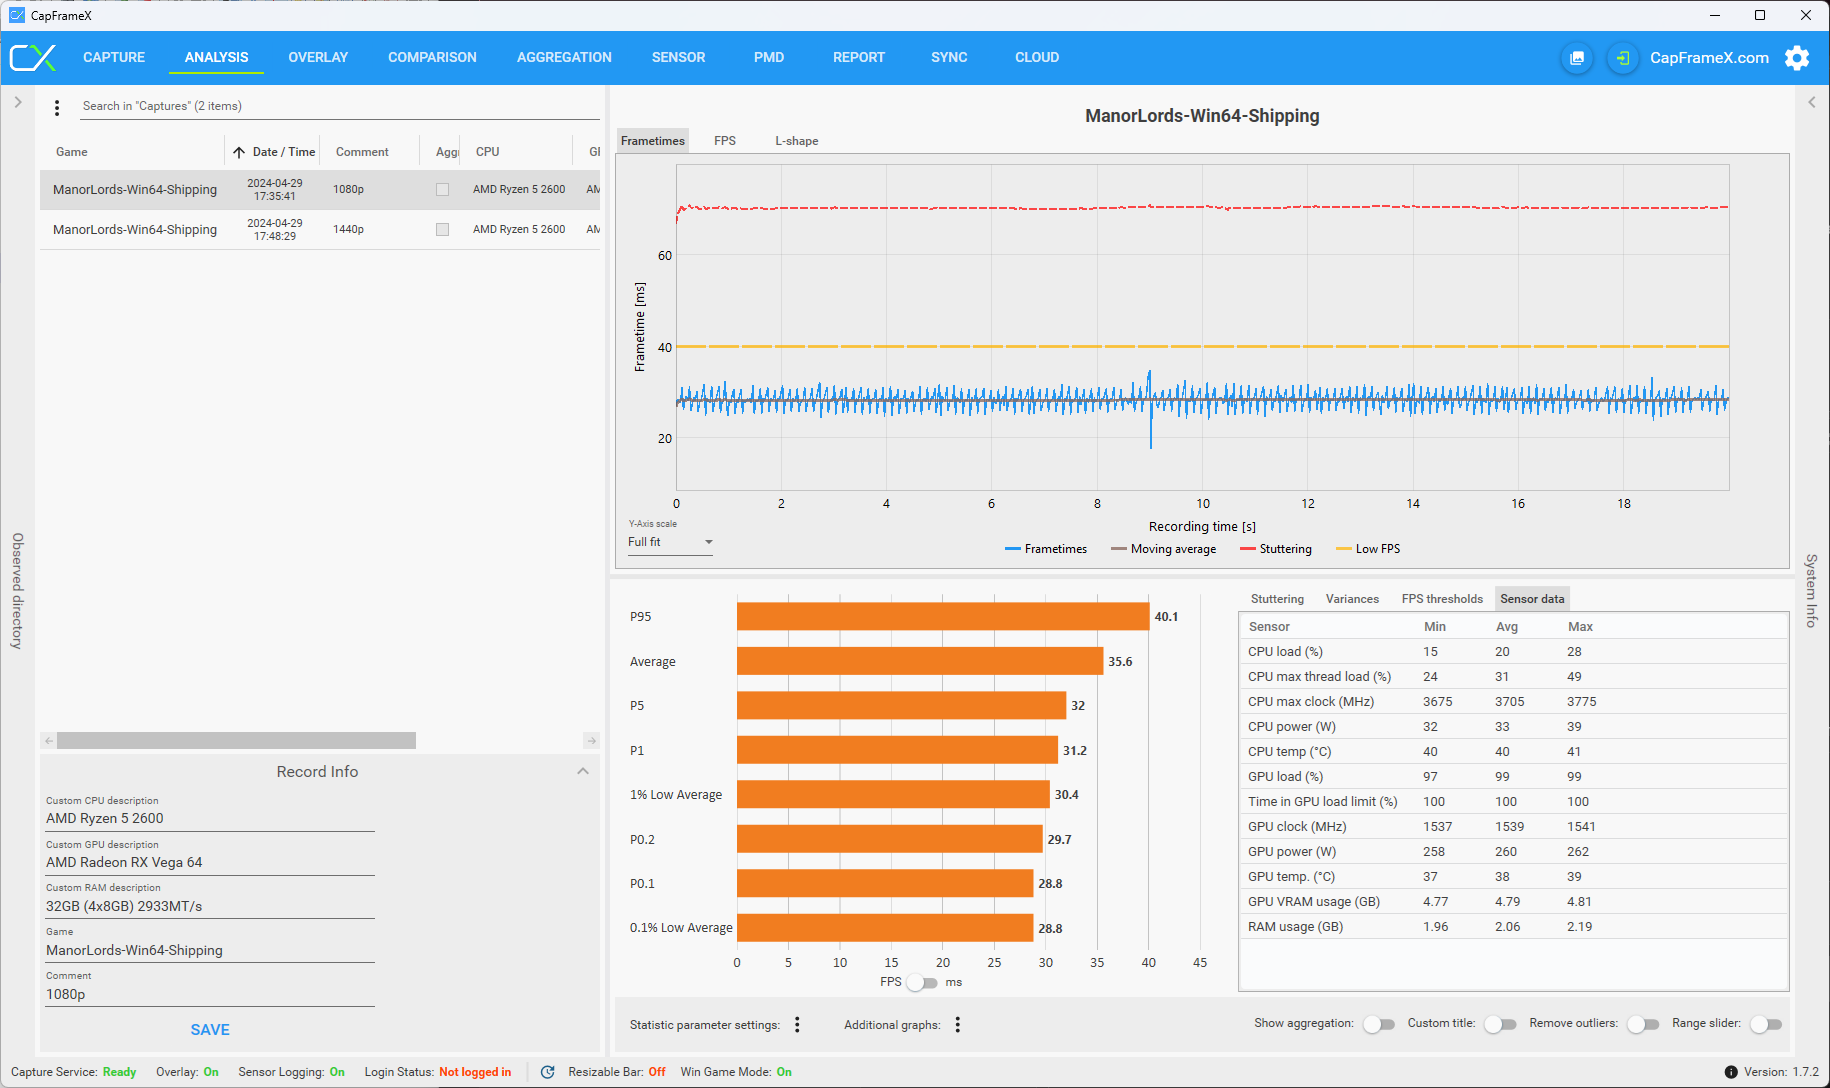The height and width of the screenshot is (1088, 1830).
Task: Toggle the Aggregation checkbox for 1440p capture
Action: [442, 230]
